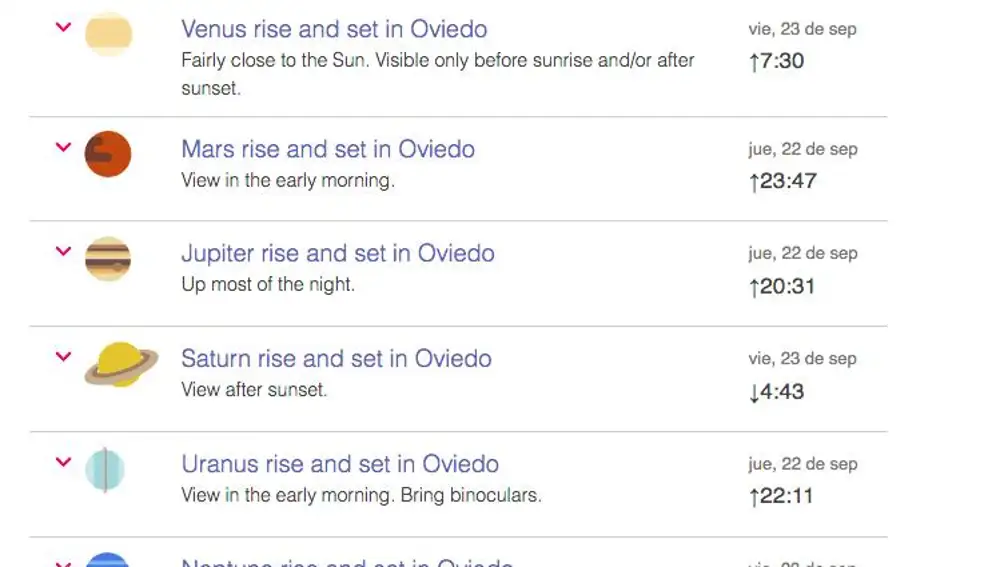Click Mars rise time 23:47
1000x567 pixels.
click(x=783, y=181)
